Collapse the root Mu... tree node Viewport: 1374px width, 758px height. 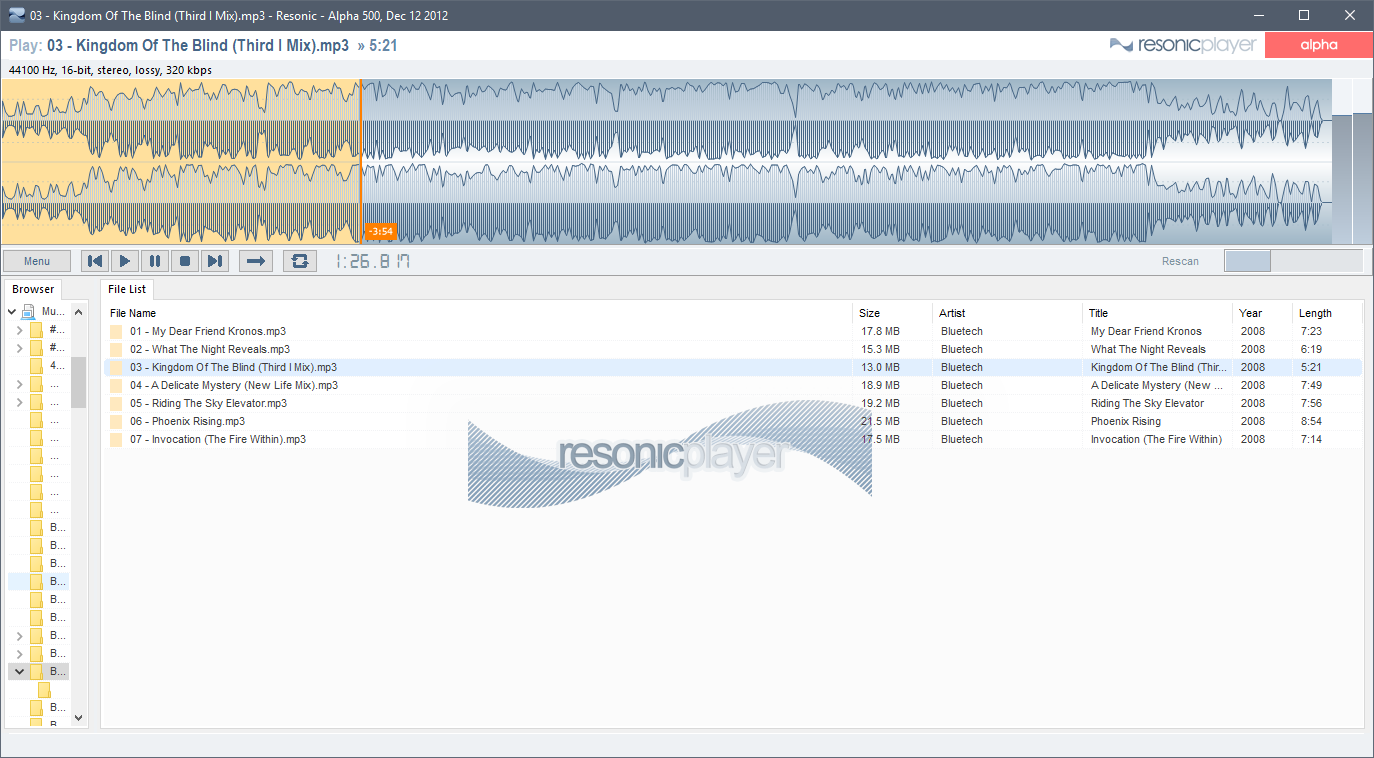click(x=12, y=312)
